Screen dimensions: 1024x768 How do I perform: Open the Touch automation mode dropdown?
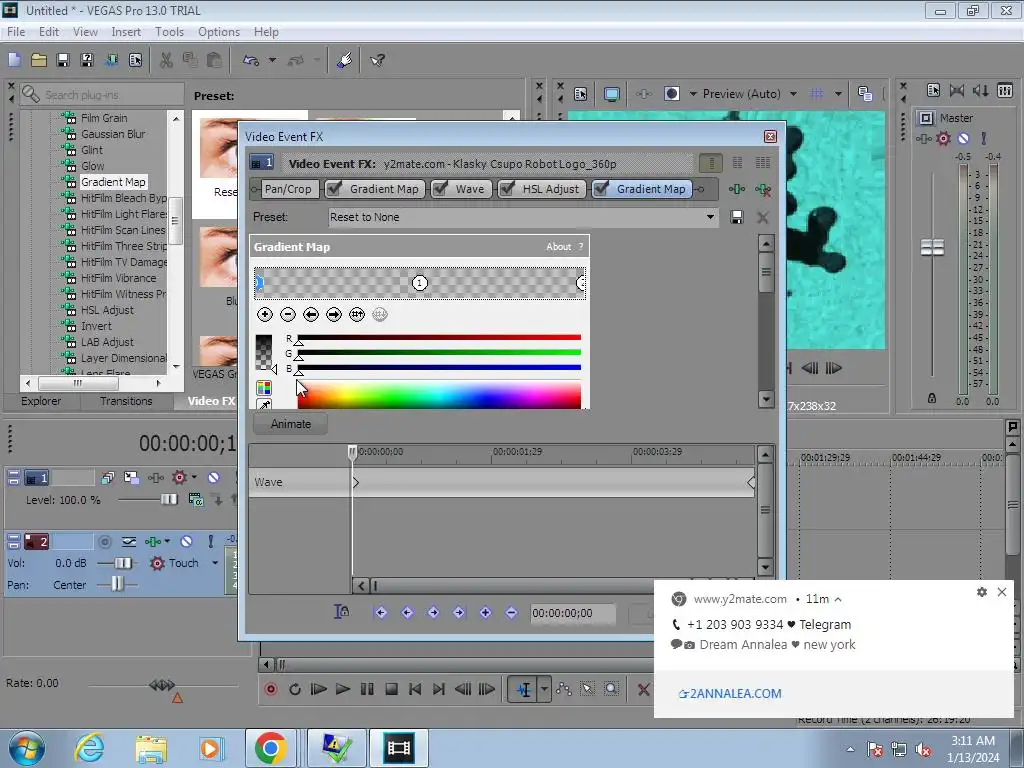tap(215, 563)
